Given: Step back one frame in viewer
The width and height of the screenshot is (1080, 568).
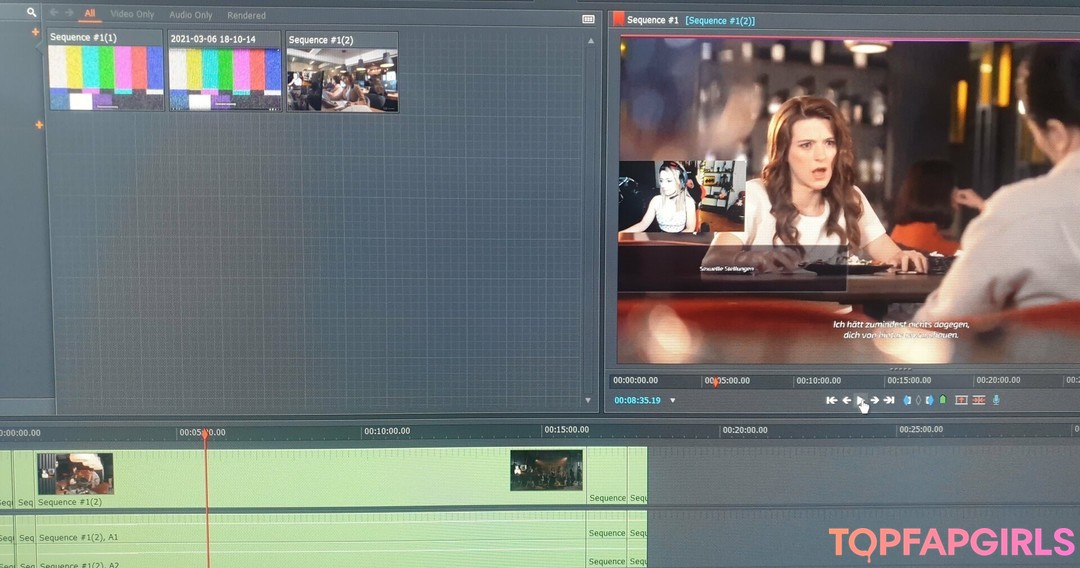Looking at the screenshot, I should tap(846, 400).
